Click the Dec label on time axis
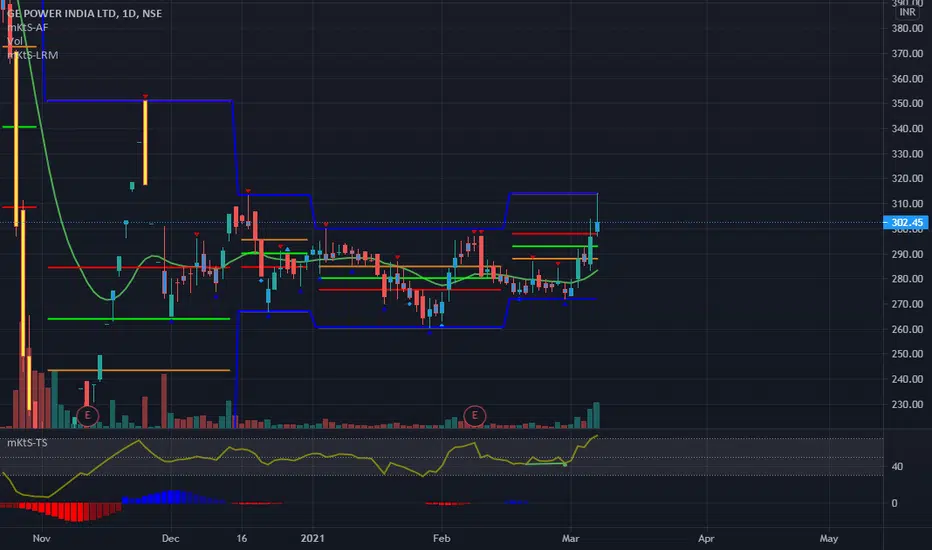The width and height of the screenshot is (932, 550). point(170,538)
